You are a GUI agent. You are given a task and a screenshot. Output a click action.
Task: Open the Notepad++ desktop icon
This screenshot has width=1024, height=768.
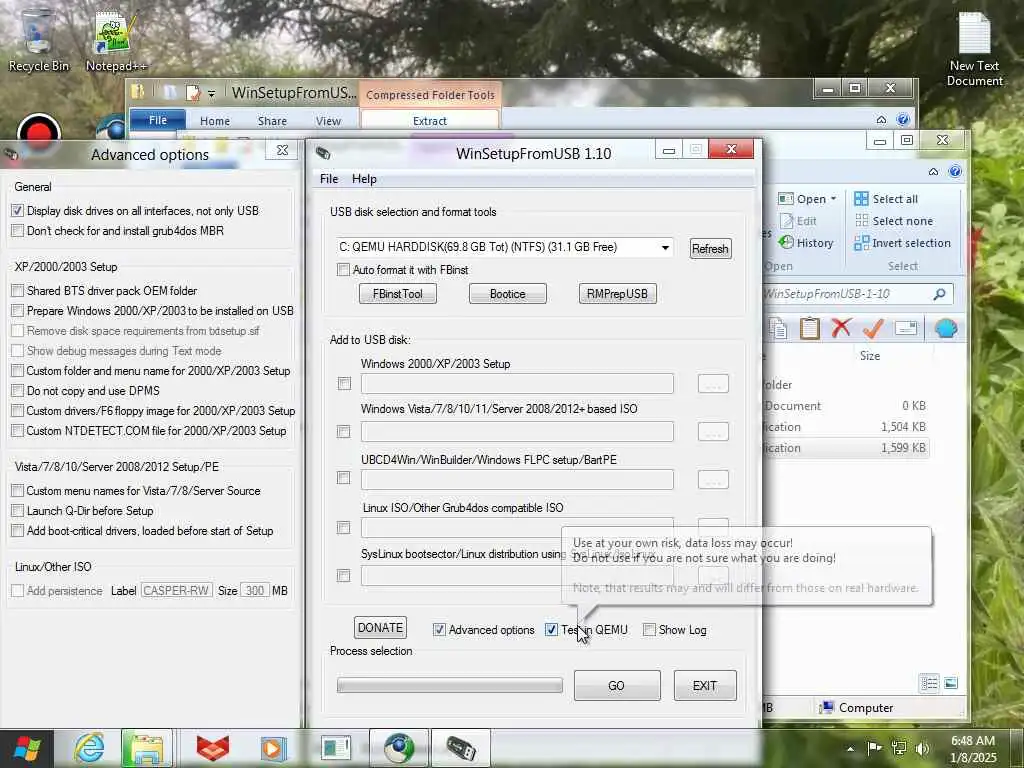coord(116,40)
